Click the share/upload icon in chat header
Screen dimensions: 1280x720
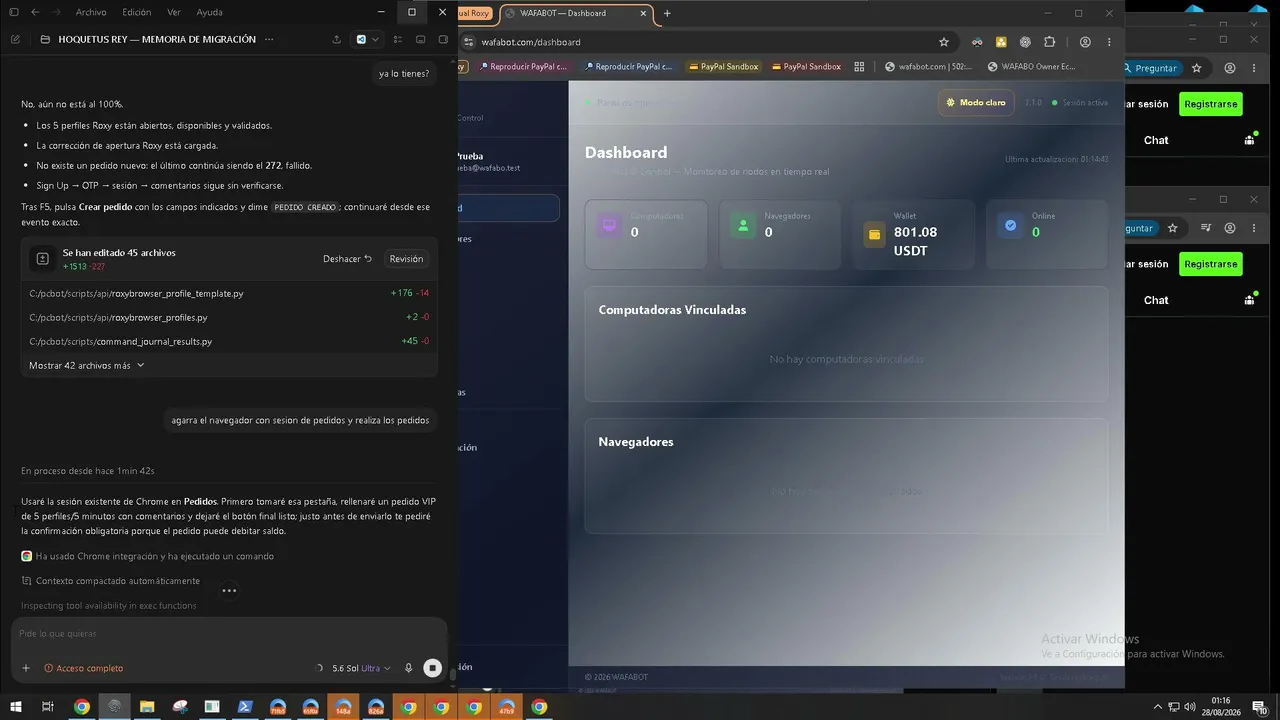(x=336, y=39)
